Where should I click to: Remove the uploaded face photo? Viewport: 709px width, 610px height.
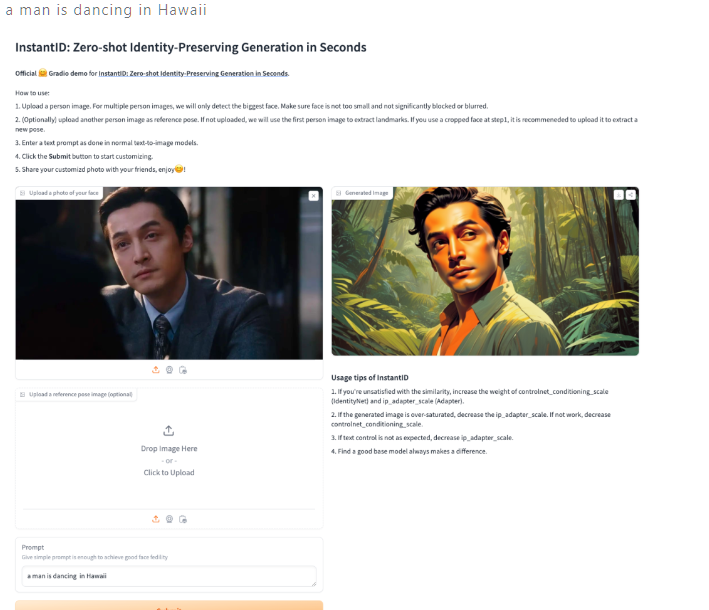point(313,196)
